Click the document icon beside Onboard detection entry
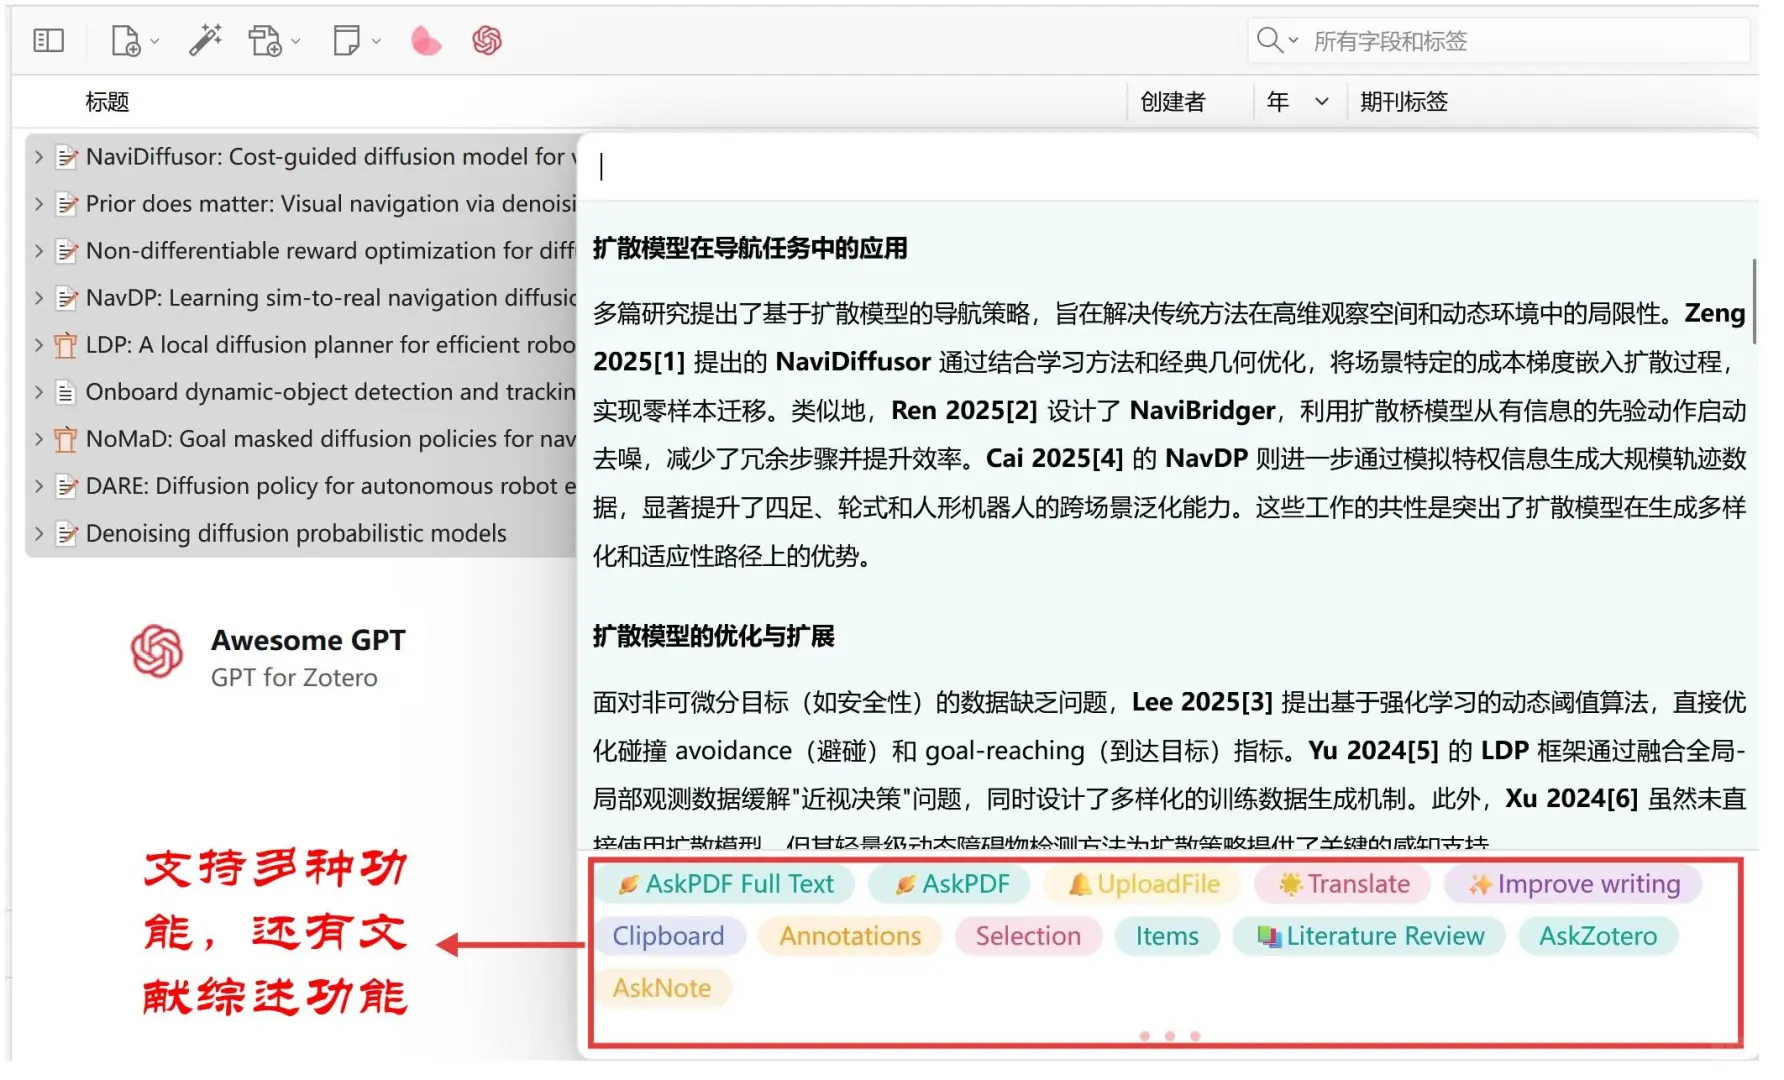Image resolution: width=1784 pixels, height=1080 pixels. (x=65, y=391)
